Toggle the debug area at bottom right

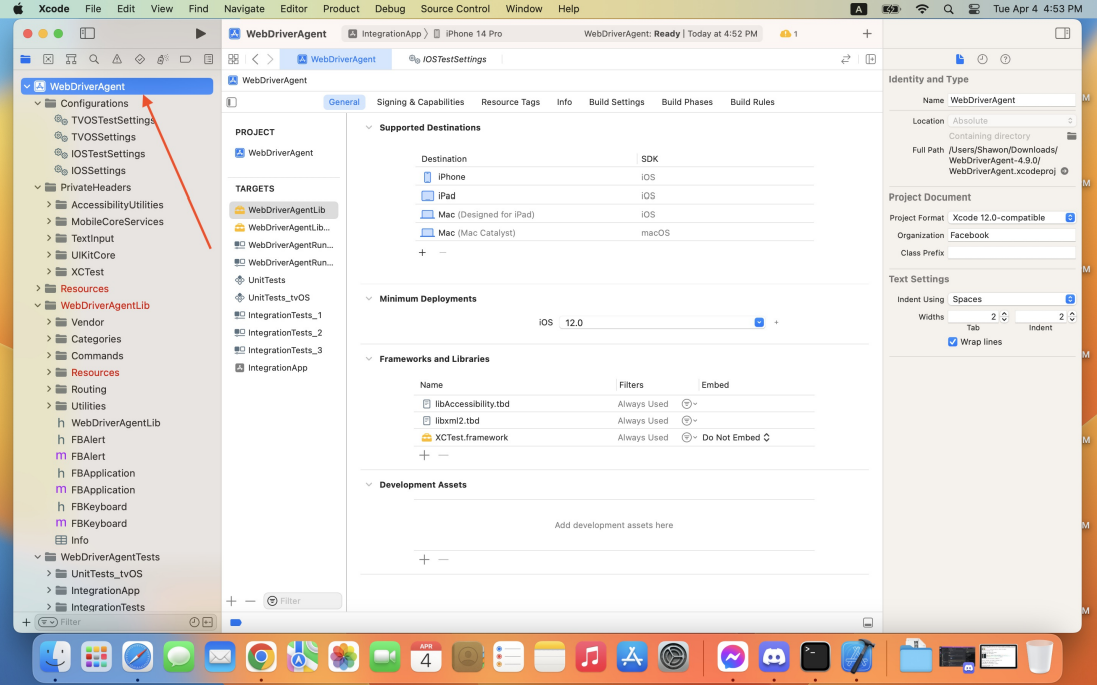pyautogui.click(x=868, y=623)
